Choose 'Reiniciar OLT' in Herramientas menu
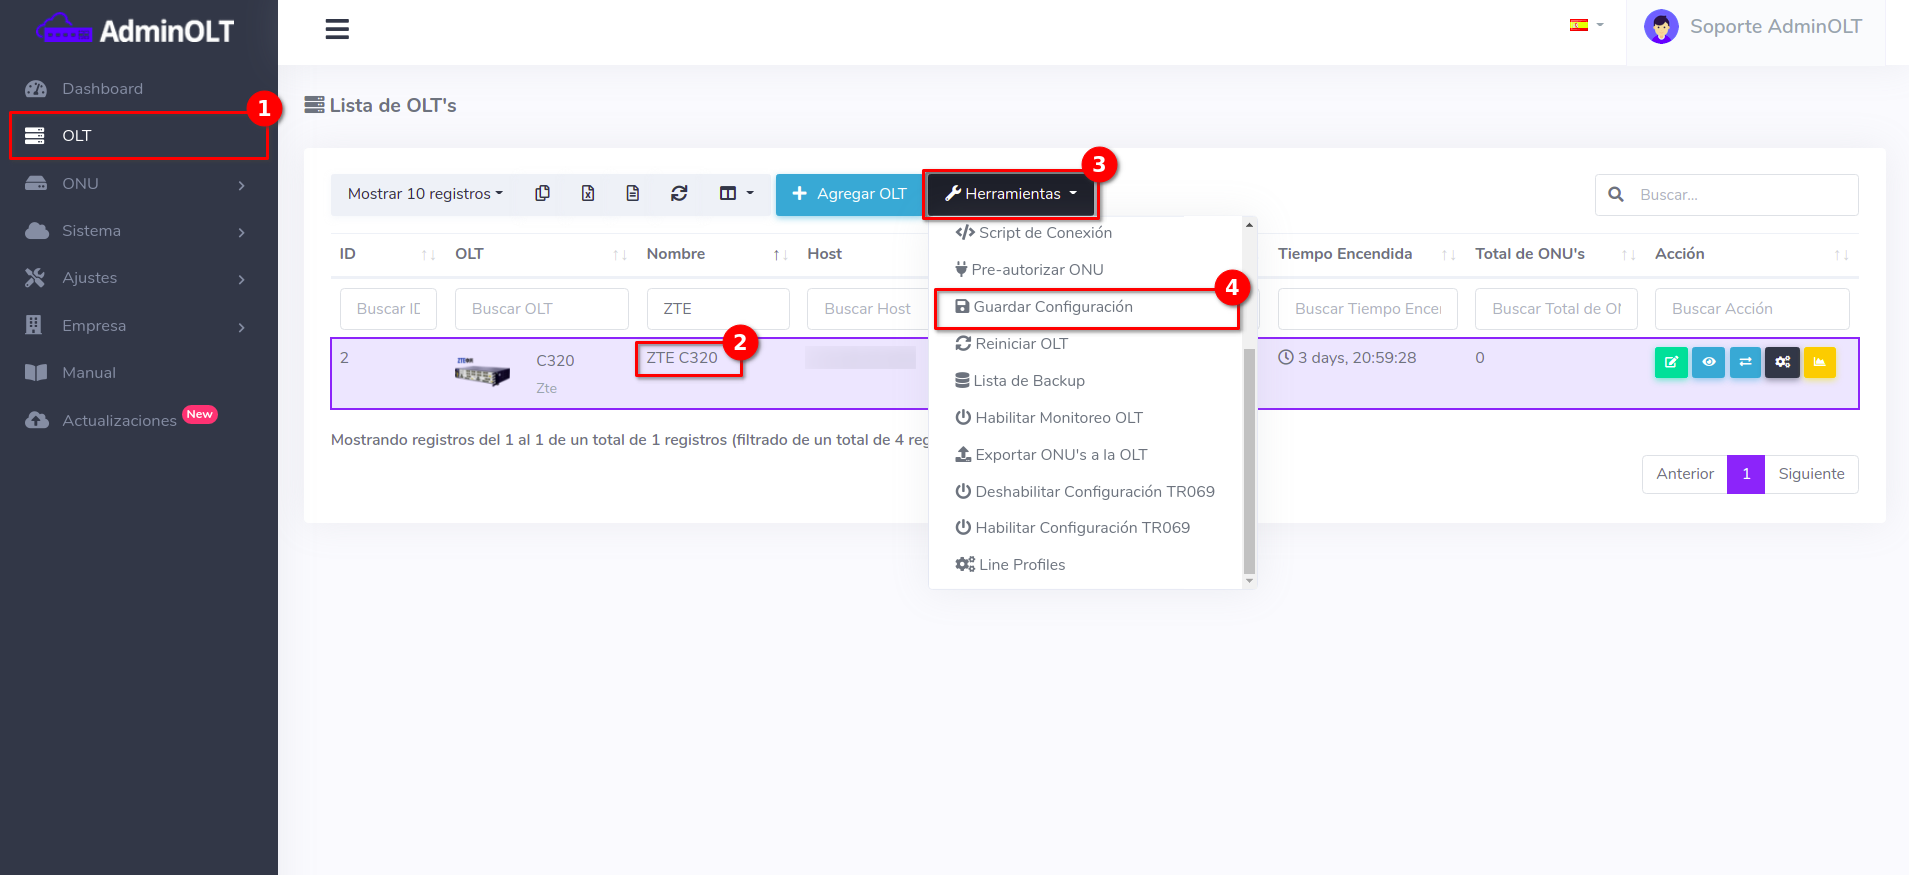This screenshot has height=875, width=1909. tap(1021, 344)
